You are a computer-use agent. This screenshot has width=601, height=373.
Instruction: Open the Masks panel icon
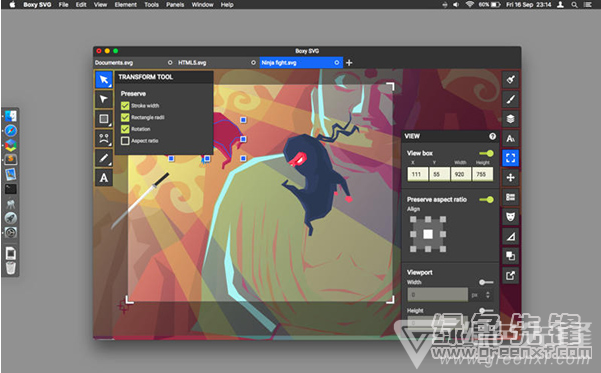coord(511,217)
